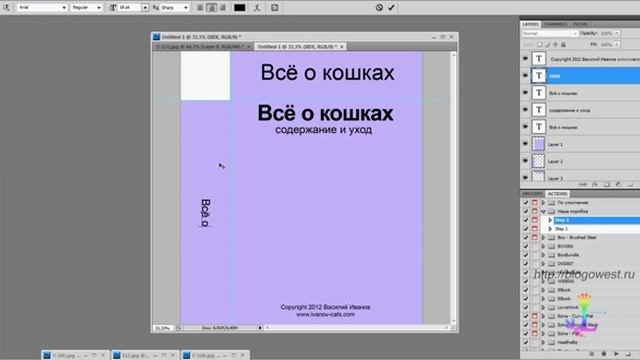
Task: Toggle dialog icon for Box - Brushed Steel
Action: click(534, 237)
